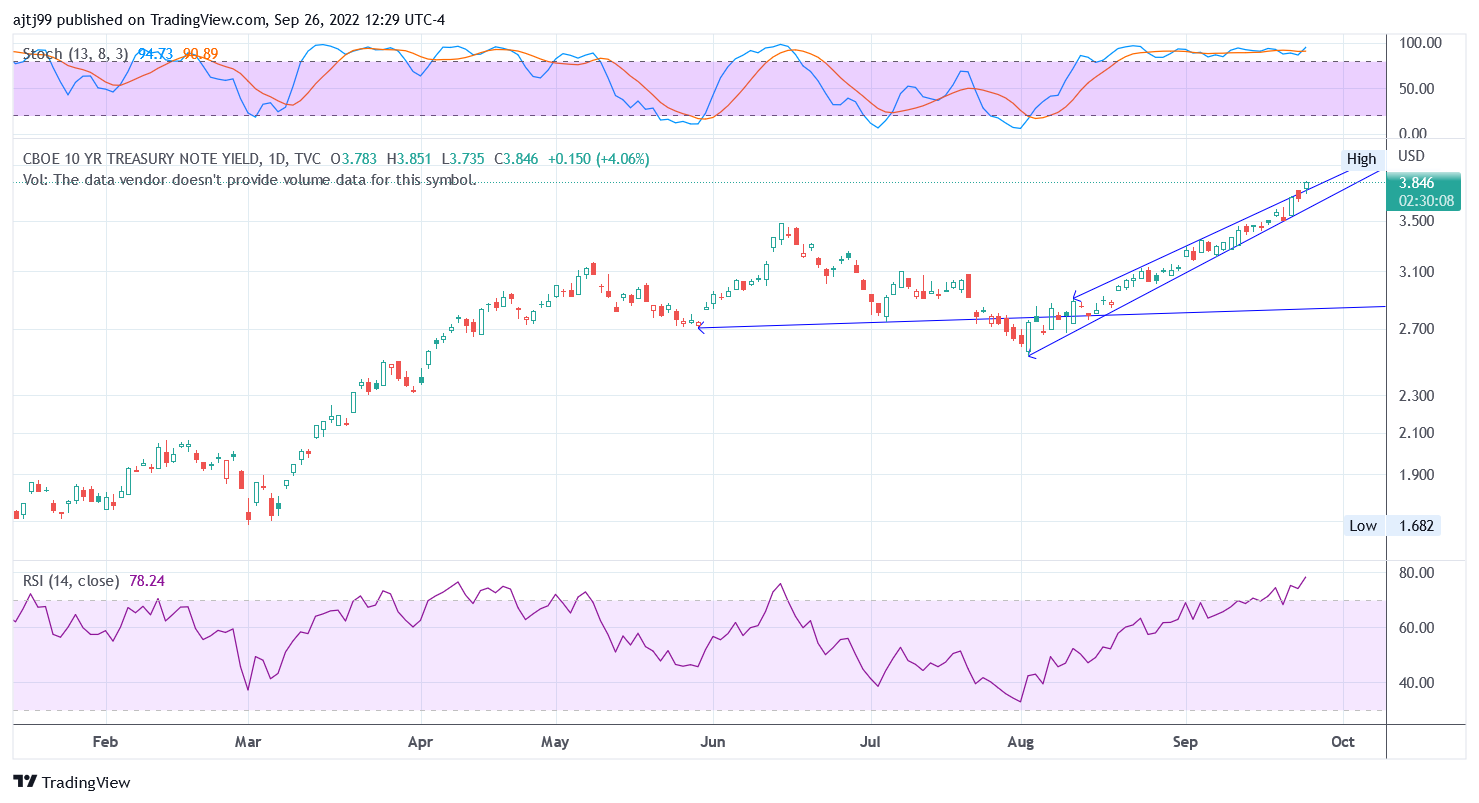The image size is (1479, 803).
Task: Click the Mar label on the time axis
Action: coord(247,742)
